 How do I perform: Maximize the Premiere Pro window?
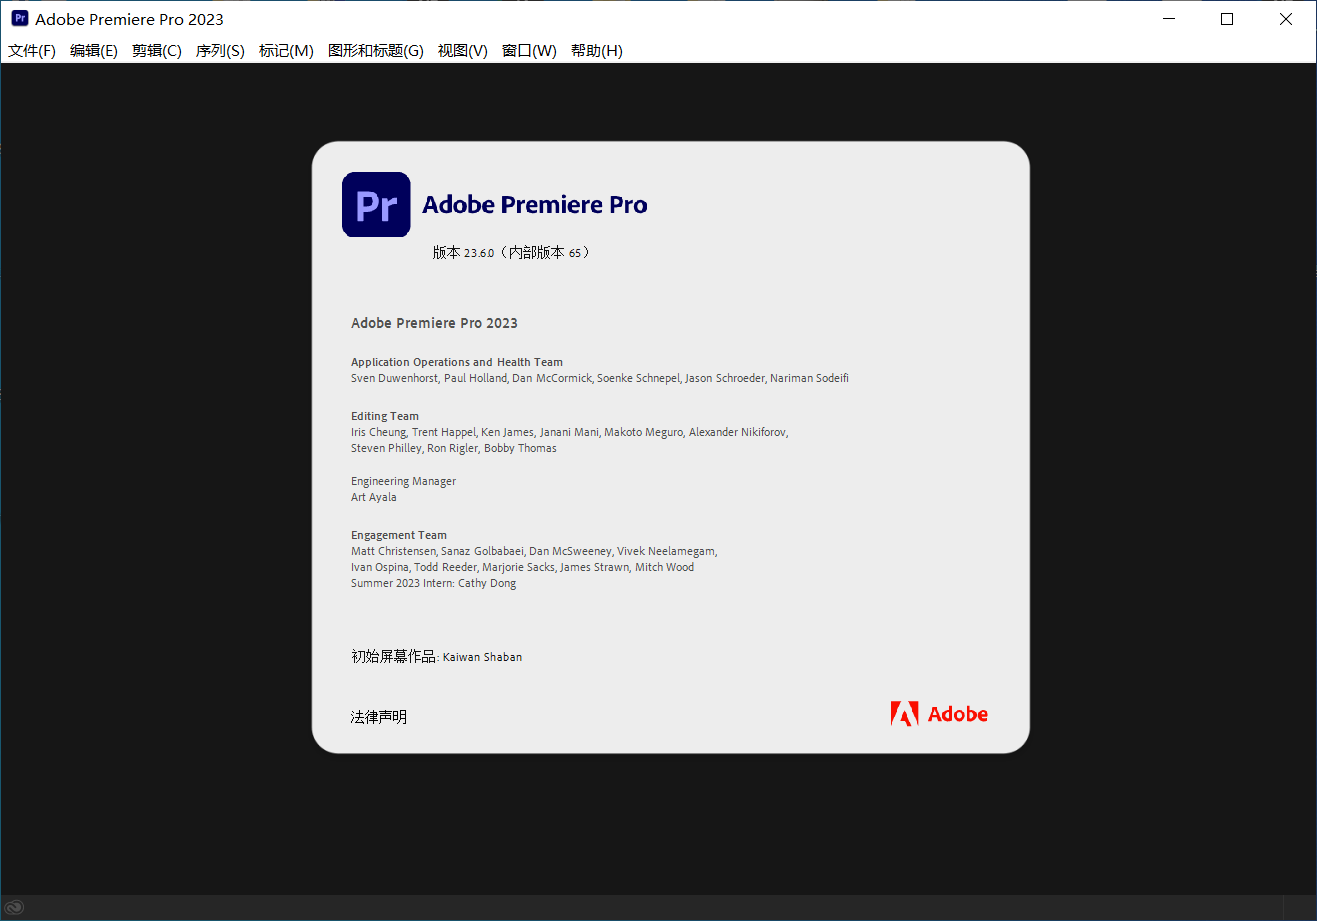(1227, 19)
